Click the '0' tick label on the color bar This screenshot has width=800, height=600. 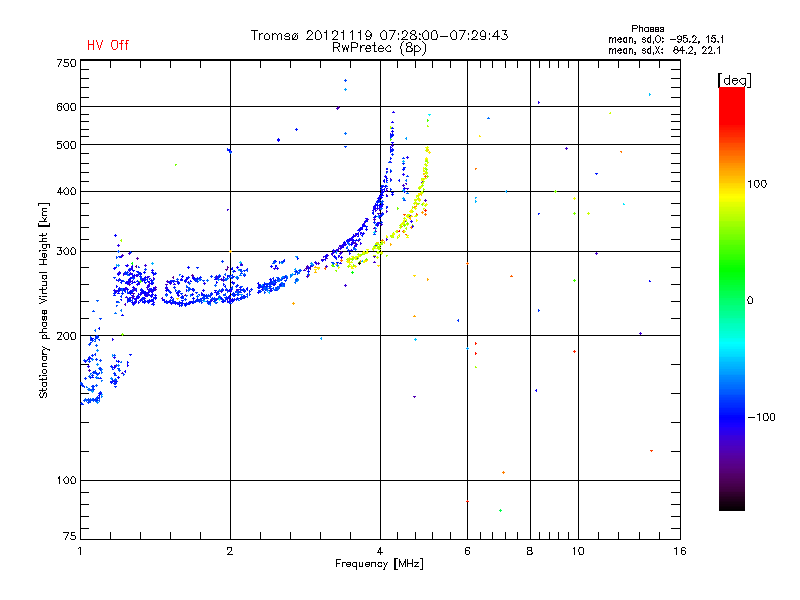[x=750, y=301]
